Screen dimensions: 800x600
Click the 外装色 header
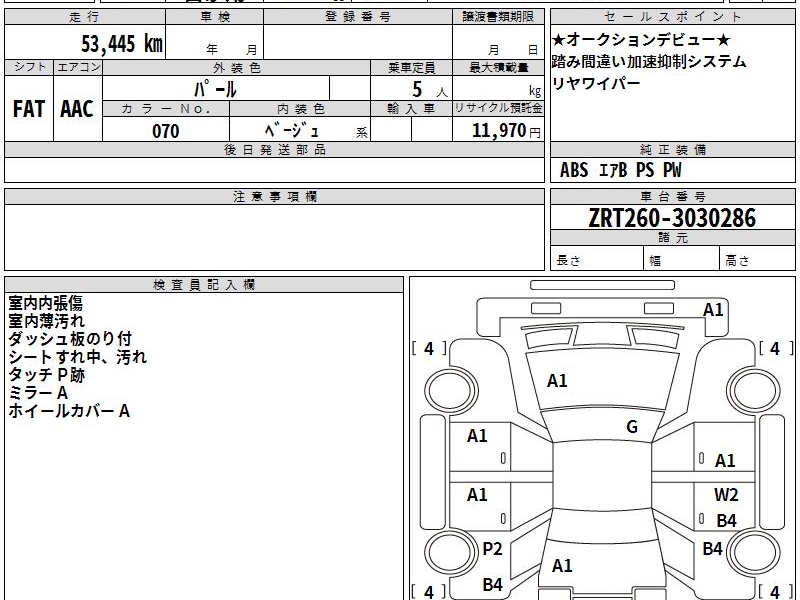(x=237, y=67)
